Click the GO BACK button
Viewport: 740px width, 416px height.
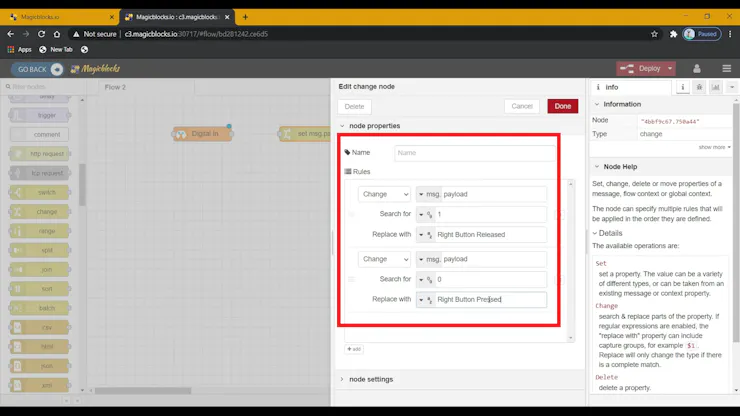37,69
